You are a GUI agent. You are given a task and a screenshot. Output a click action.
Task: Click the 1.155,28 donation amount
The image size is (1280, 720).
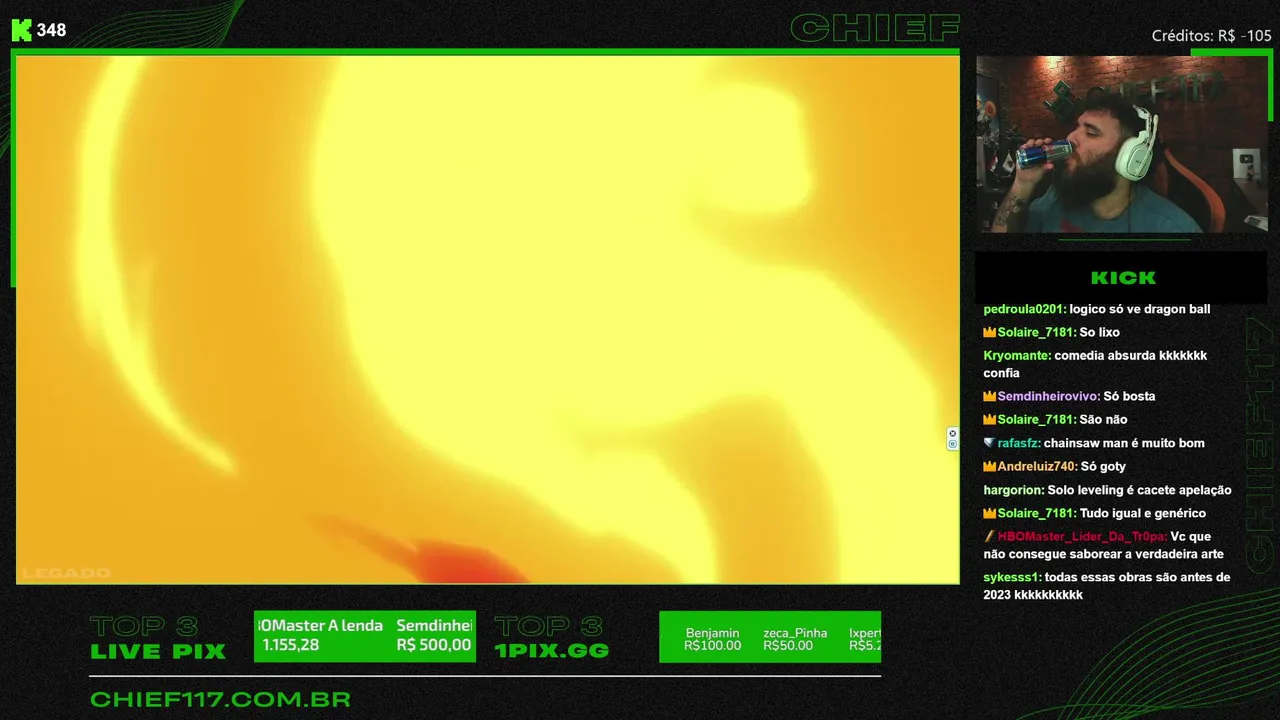tap(291, 645)
